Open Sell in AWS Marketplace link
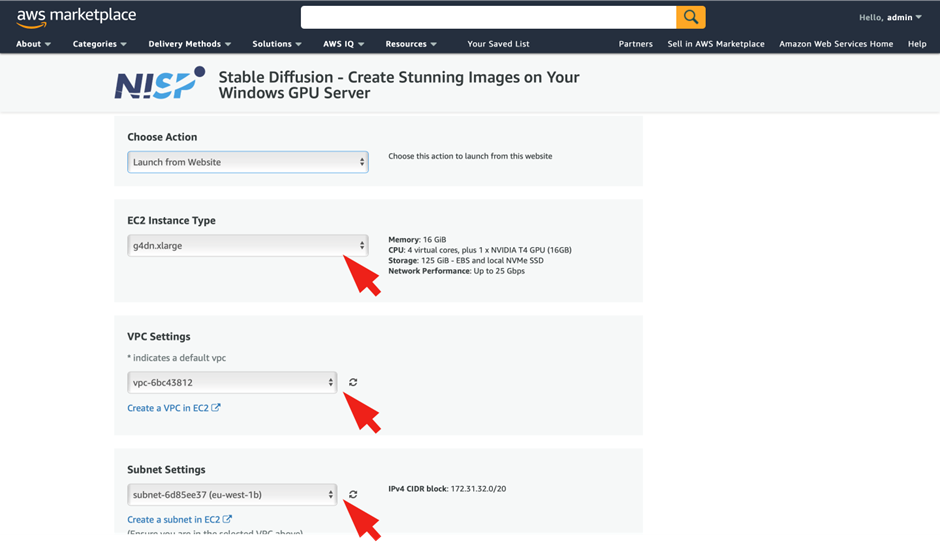Viewport: 940px width, 542px height. tap(716, 44)
